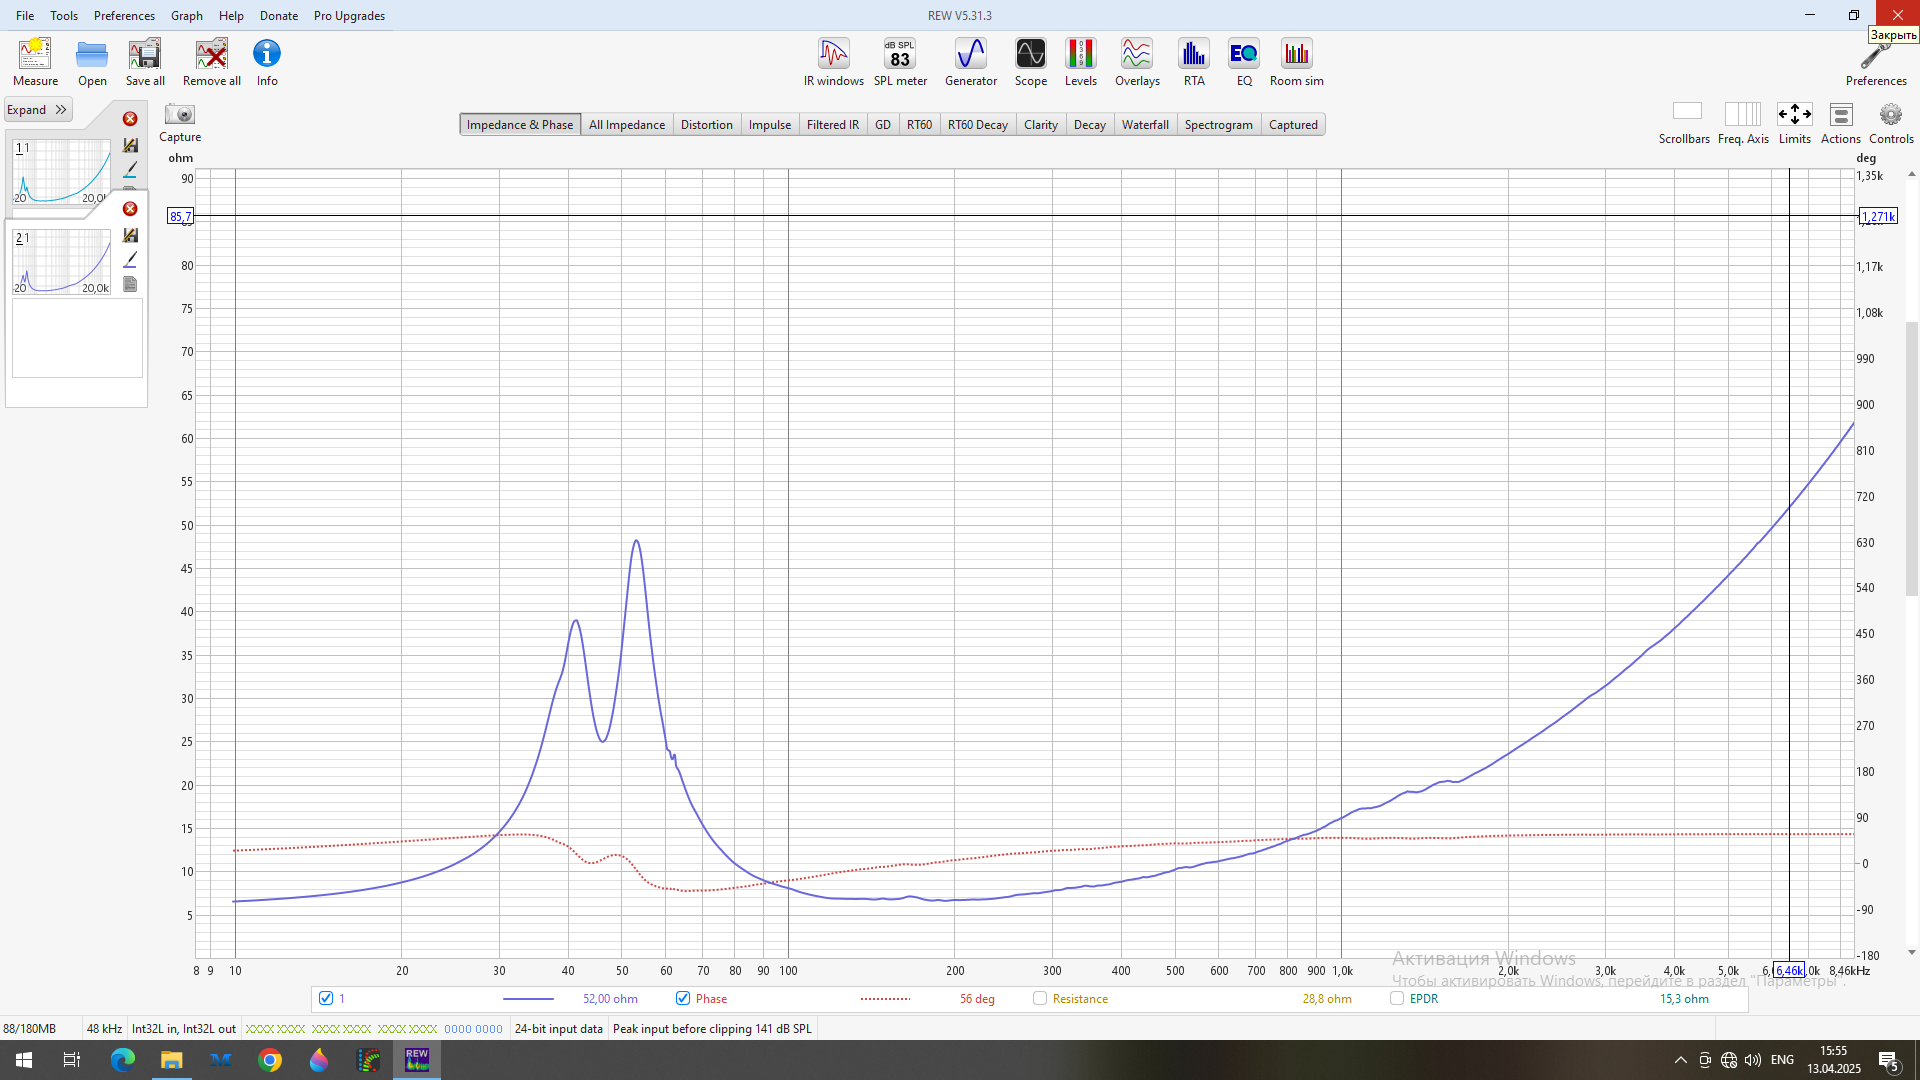Change trace color for measurement 1
The height and width of the screenshot is (1080, 1920).
[130, 170]
